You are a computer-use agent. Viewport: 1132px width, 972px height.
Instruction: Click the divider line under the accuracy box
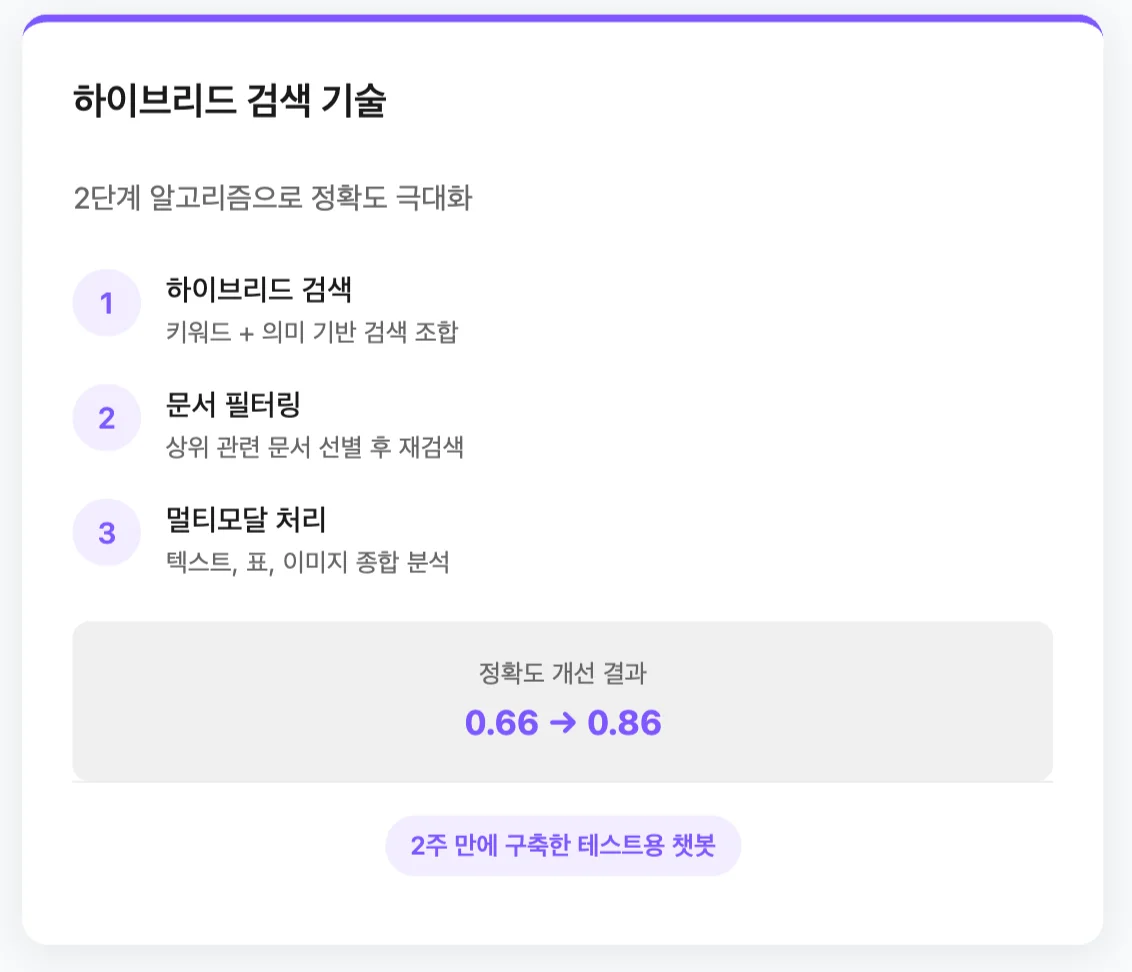coord(563,782)
